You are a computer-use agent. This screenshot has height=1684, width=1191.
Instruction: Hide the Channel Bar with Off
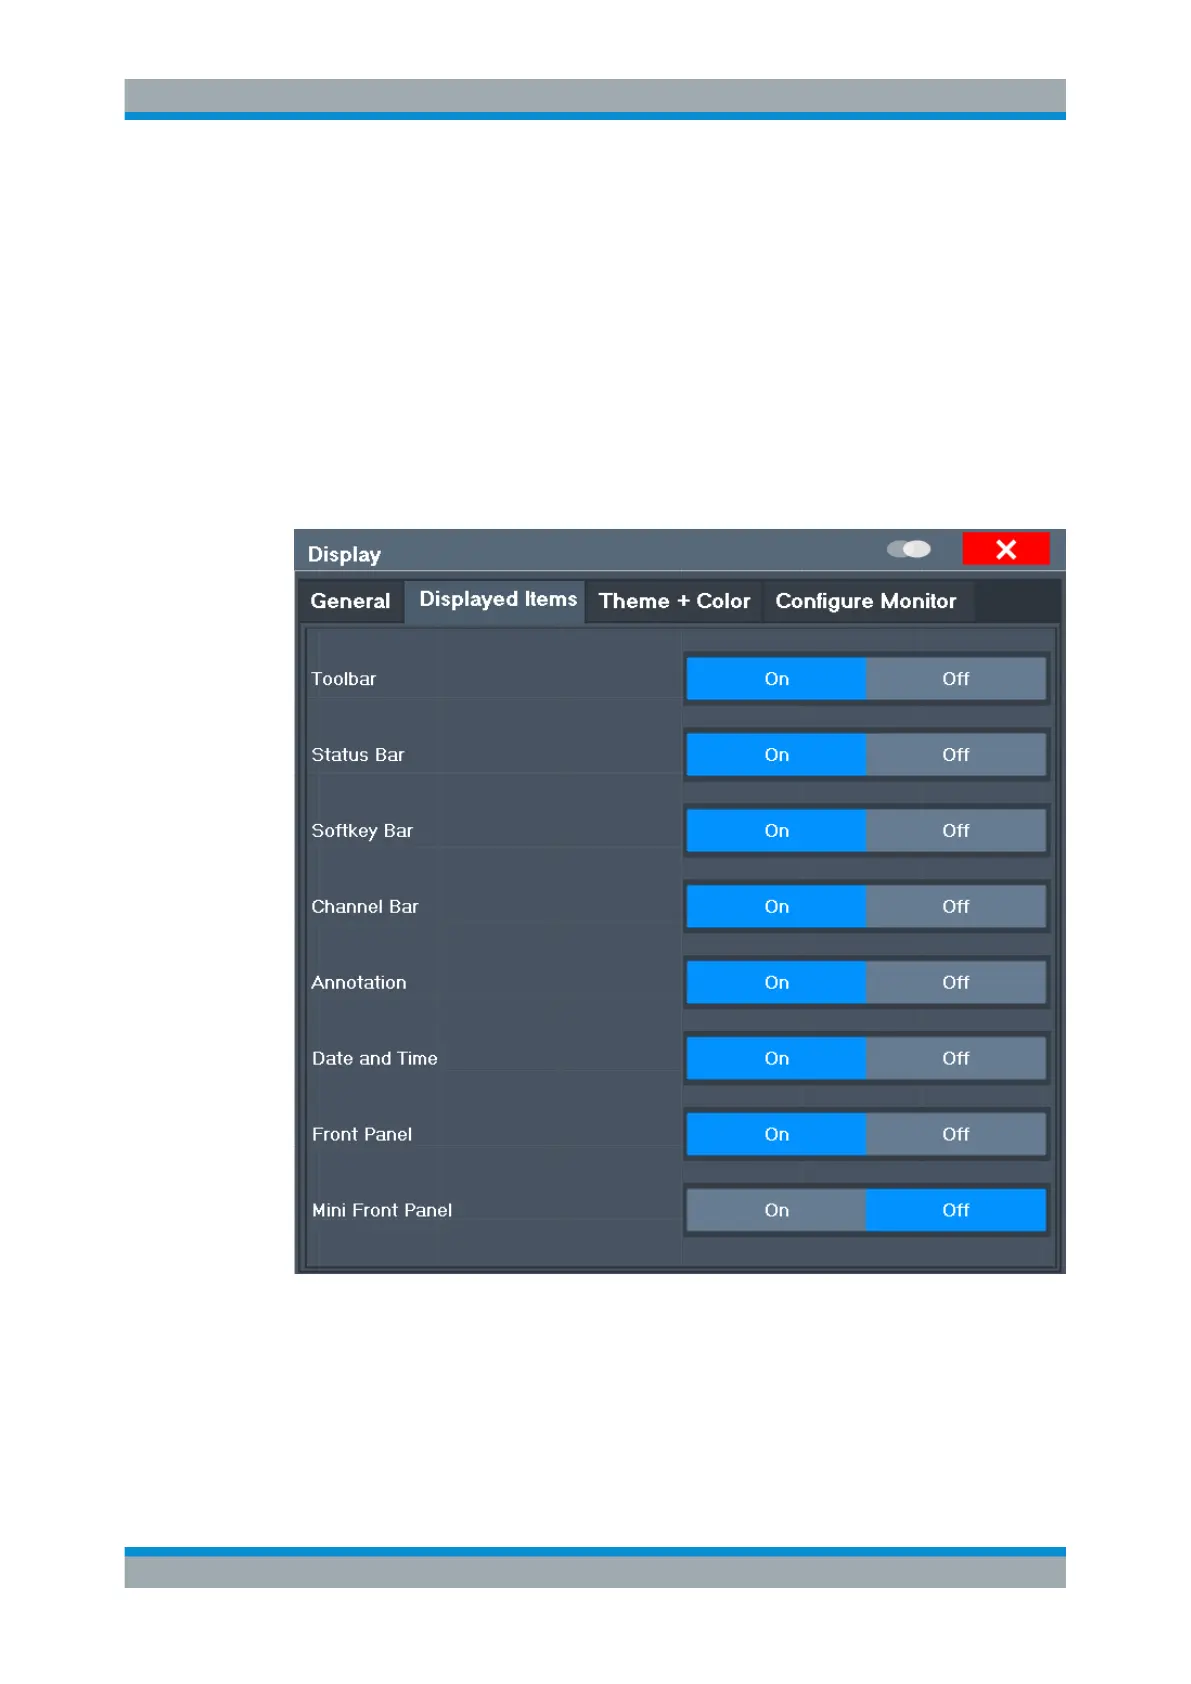(956, 907)
